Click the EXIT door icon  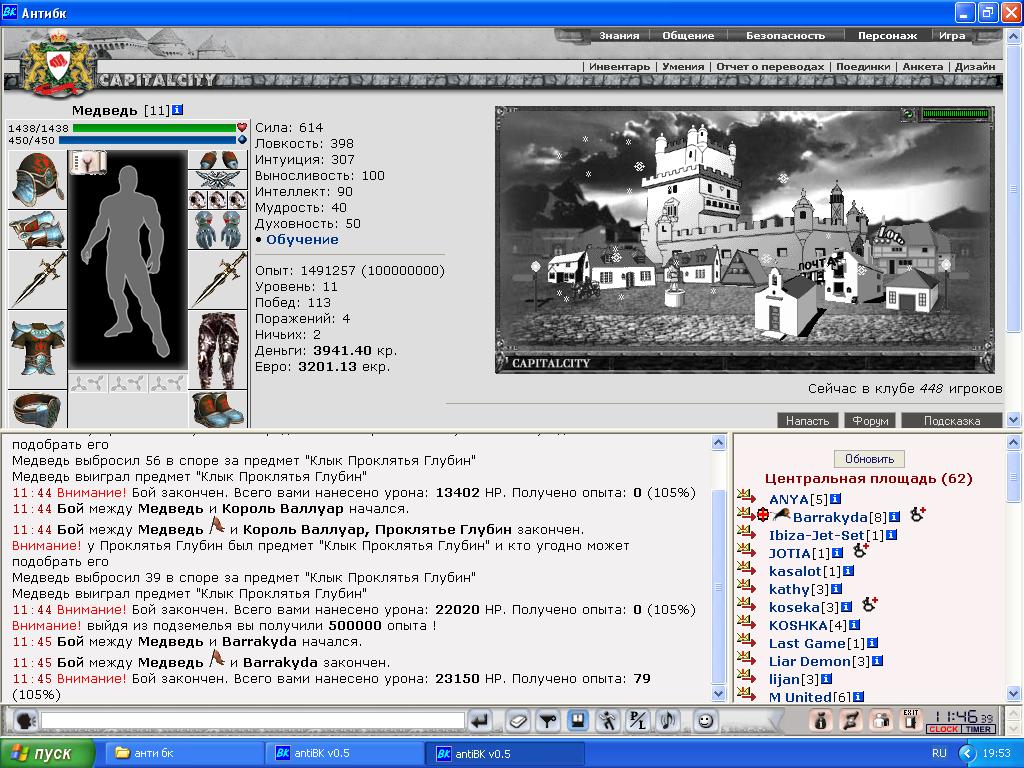point(911,720)
